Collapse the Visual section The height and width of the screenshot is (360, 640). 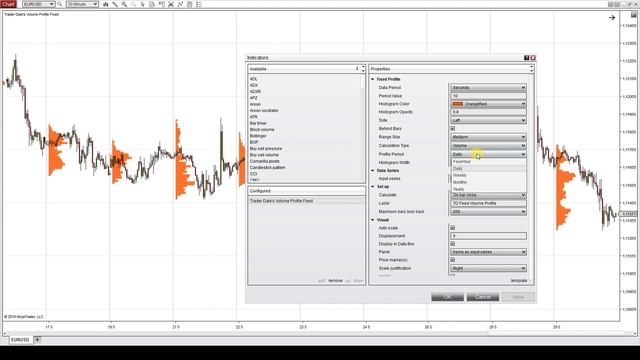373,220
